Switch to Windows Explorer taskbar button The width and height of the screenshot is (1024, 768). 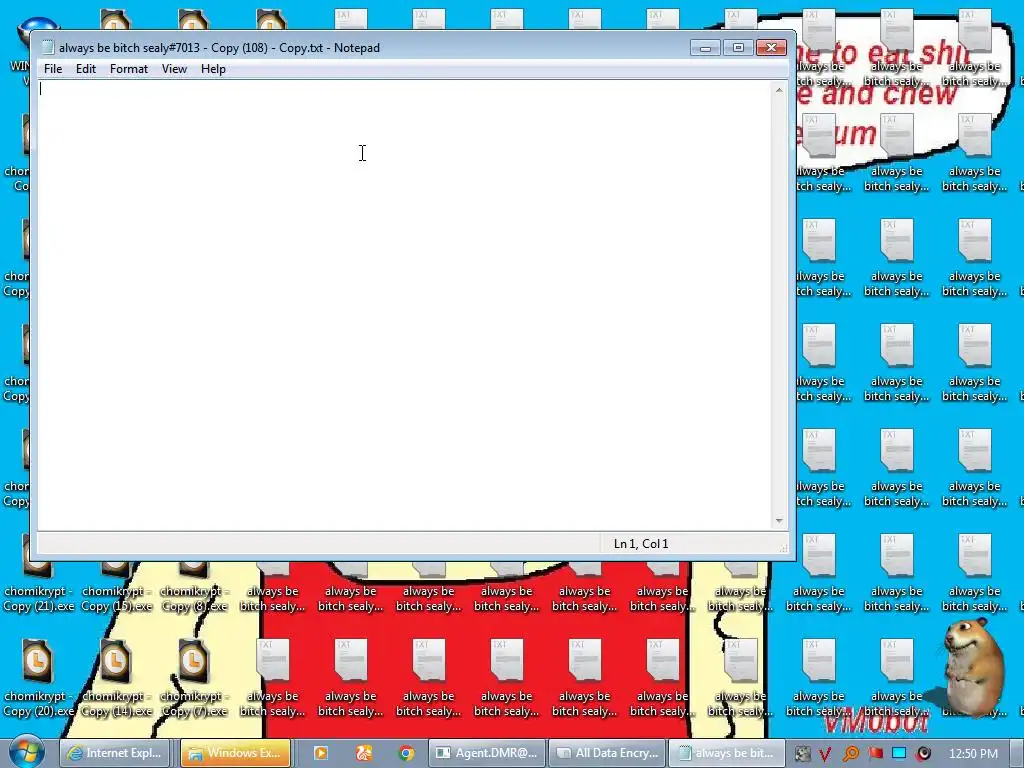point(235,753)
